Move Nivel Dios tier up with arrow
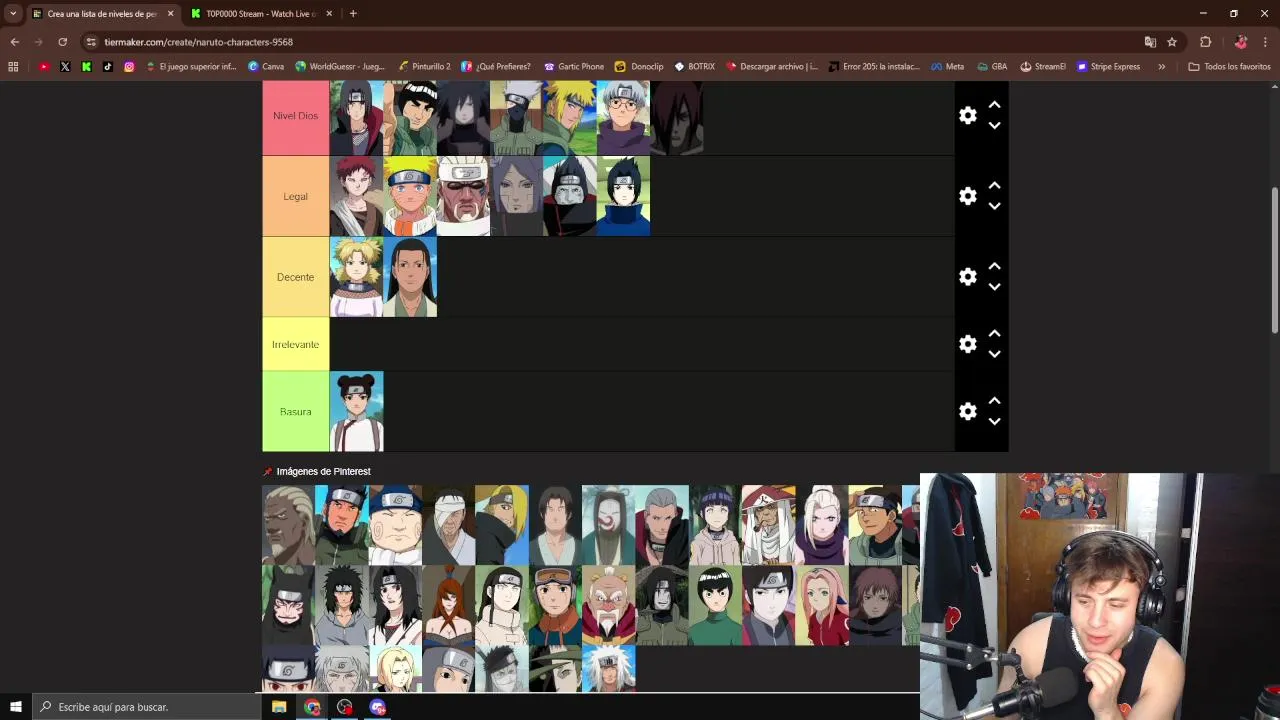 (x=994, y=105)
